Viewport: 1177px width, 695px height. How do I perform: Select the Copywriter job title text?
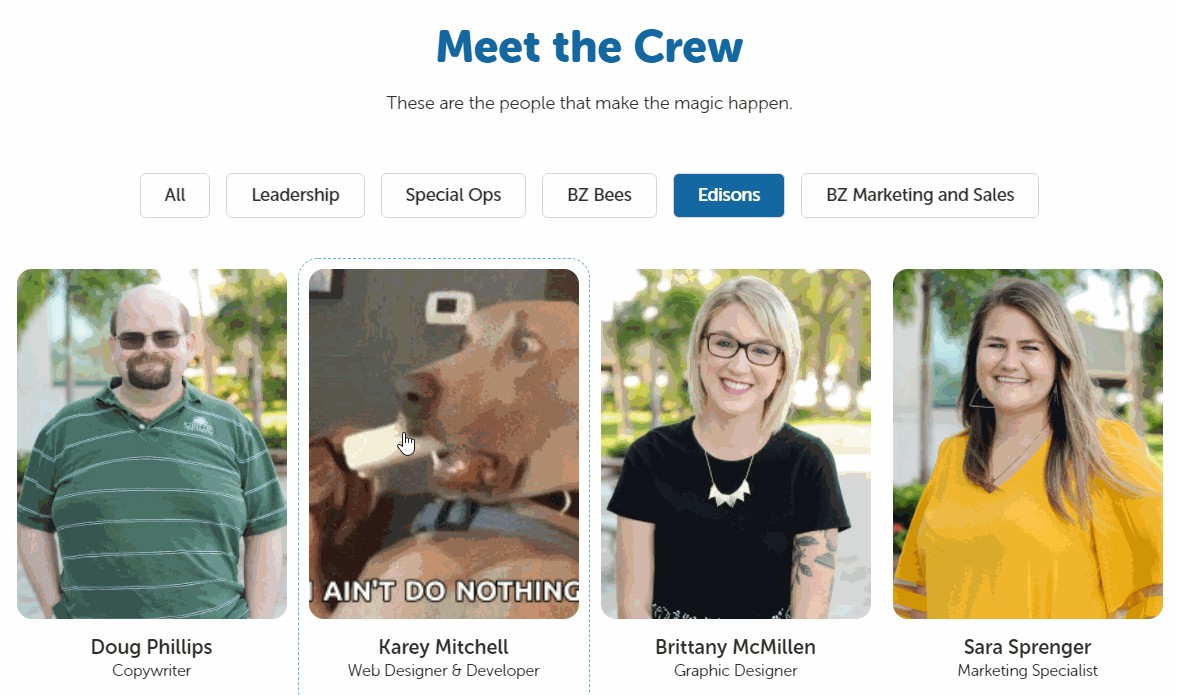pos(152,670)
